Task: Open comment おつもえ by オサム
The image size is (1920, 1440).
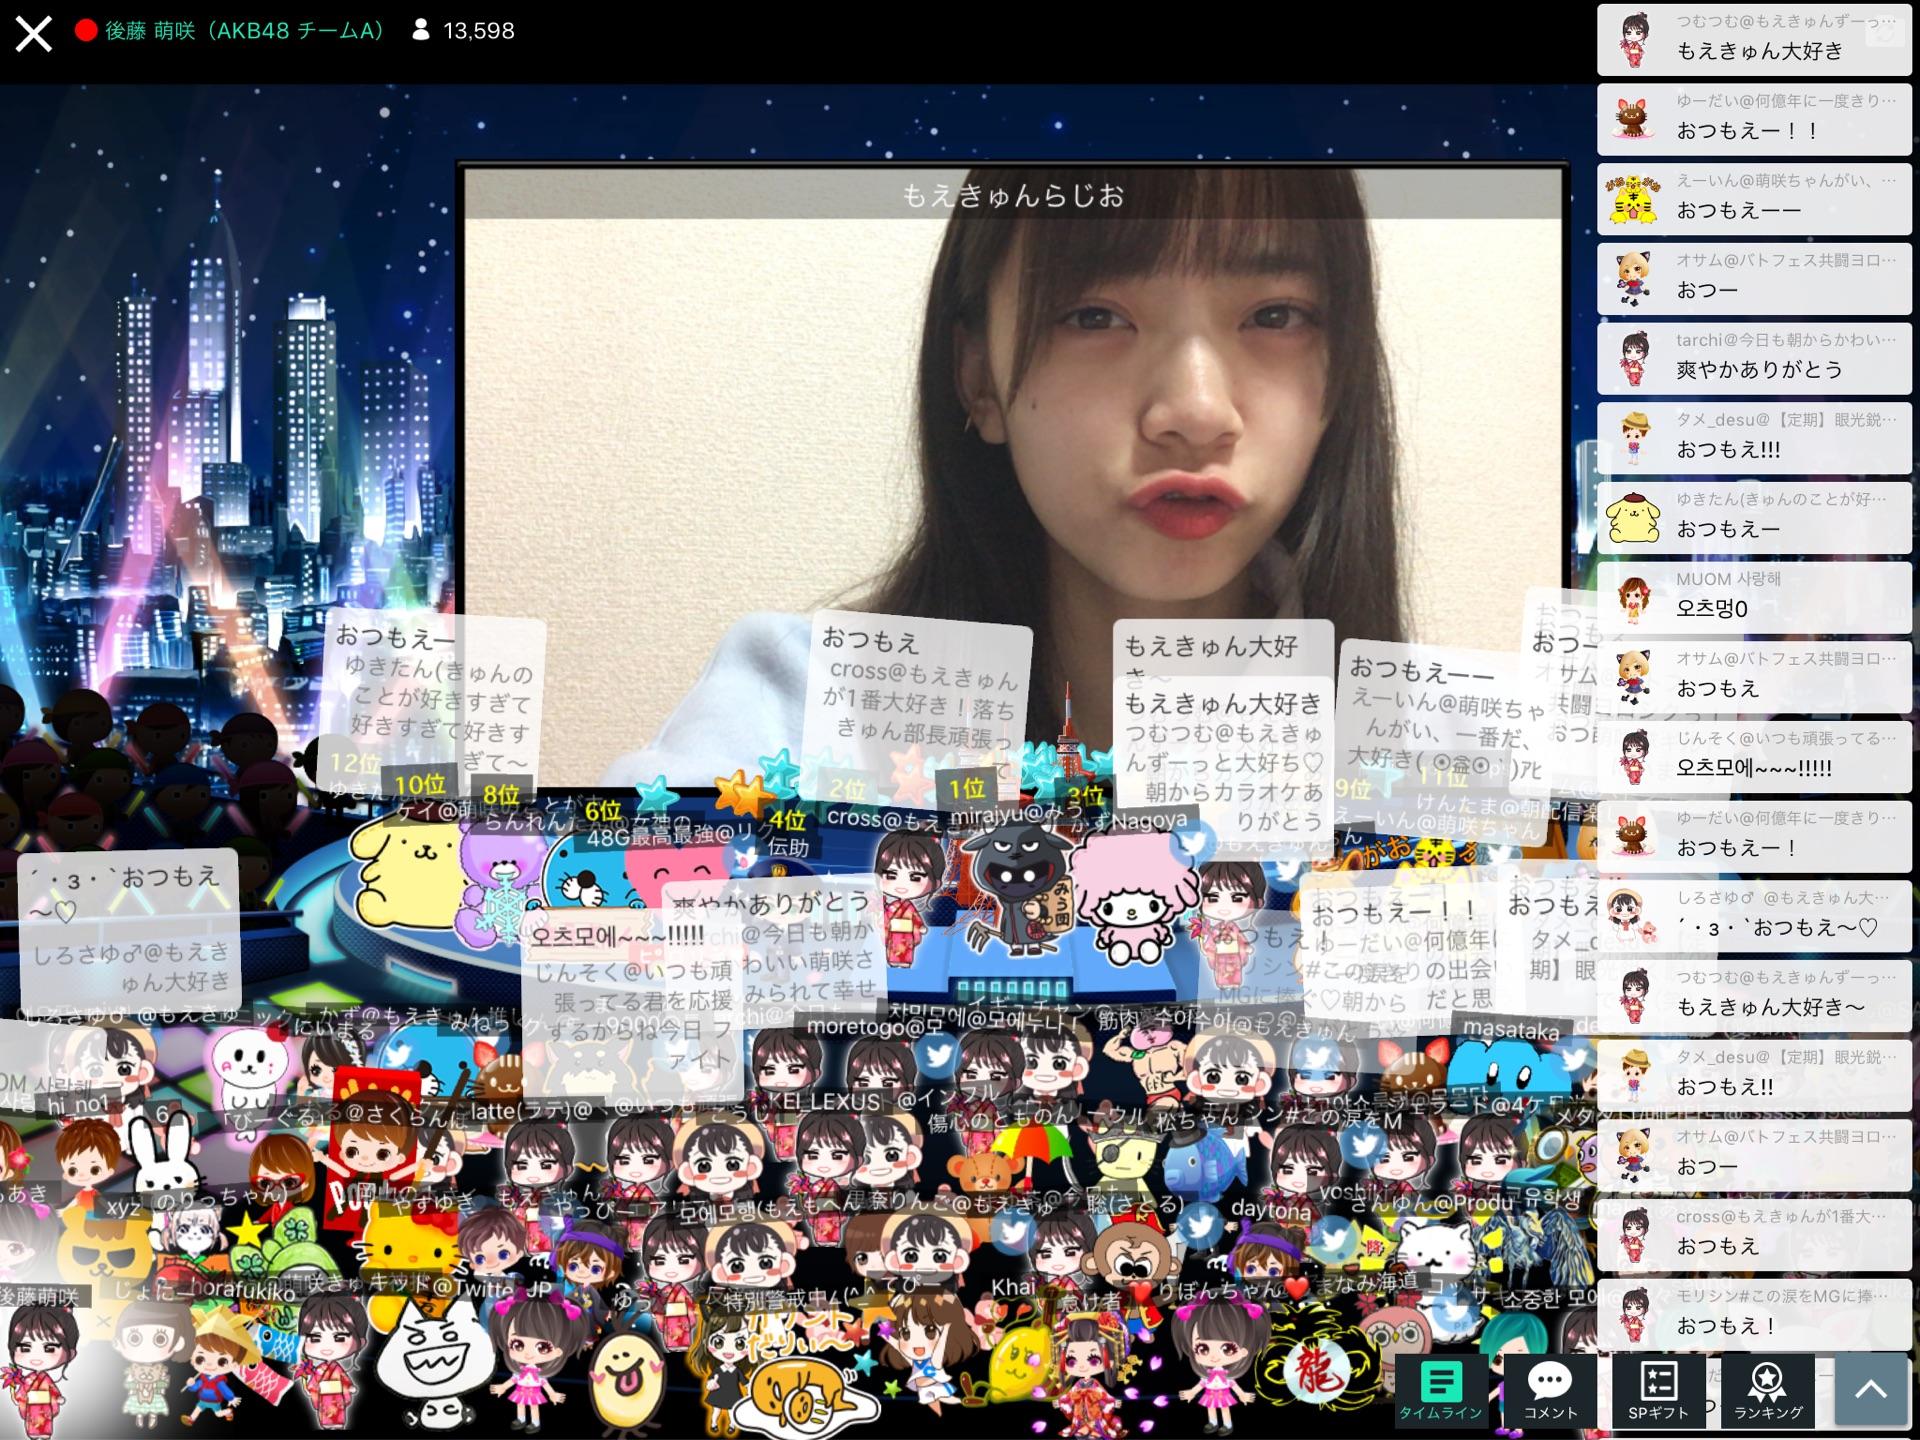Action: click(x=1754, y=677)
